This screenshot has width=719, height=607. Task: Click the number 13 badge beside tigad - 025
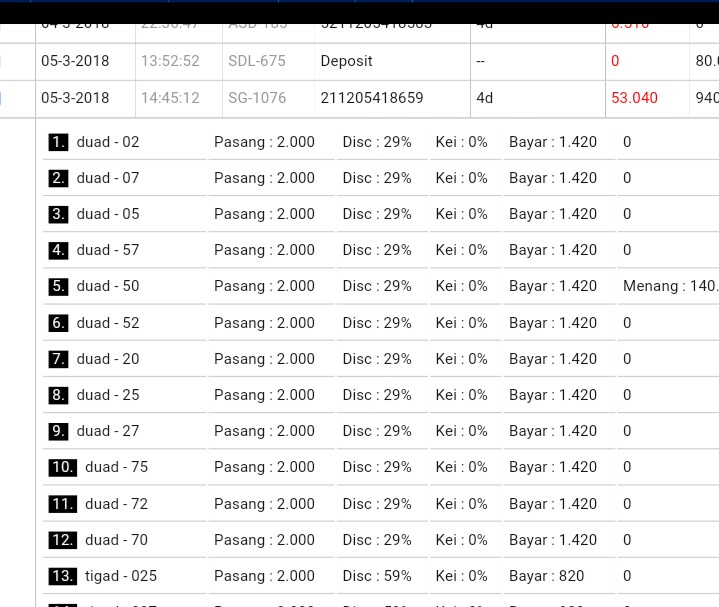click(62, 576)
